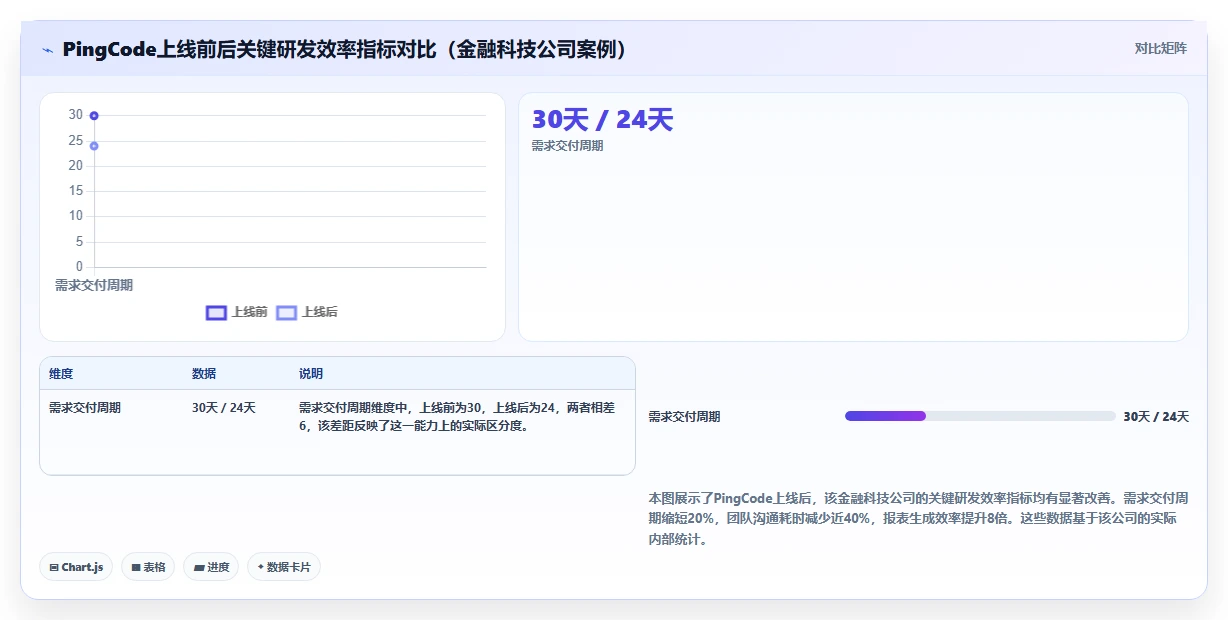This screenshot has height=620, width=1228.
Task: Click the 对比矩阵 label in the header
Action: 1161,48
